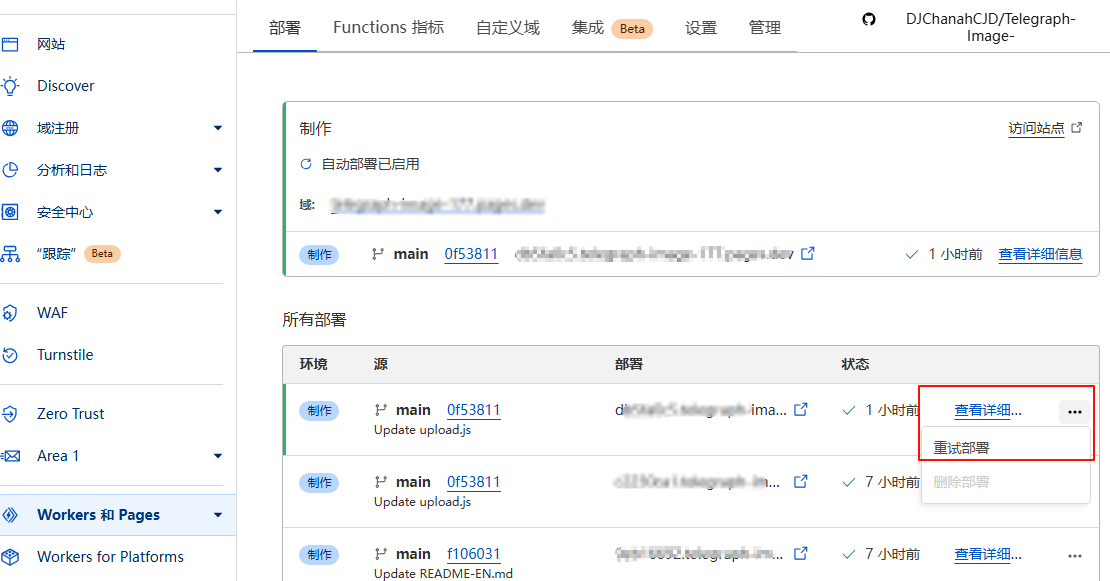Click the Discover lightbulb icon
The height and width of the screenshot is (581, 1110).
10,86
